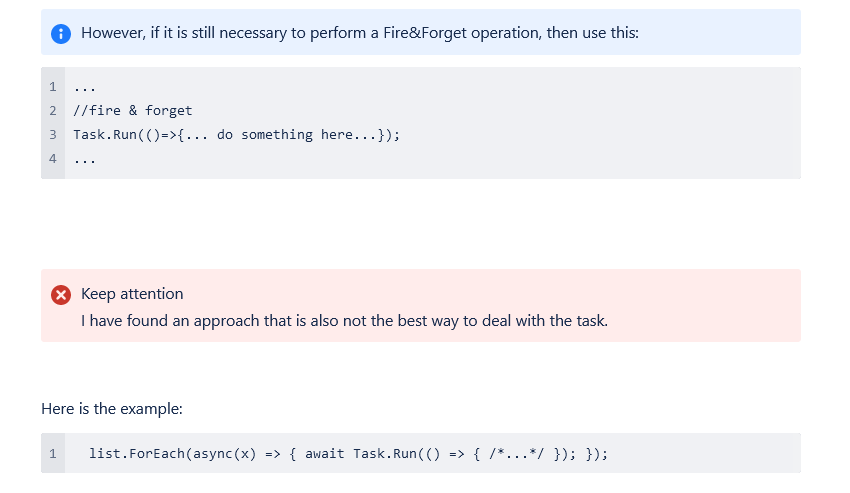This screenshot has width=850, height=493.
Task: Click the word 'forget' in the comment
Action: point(169,111)
